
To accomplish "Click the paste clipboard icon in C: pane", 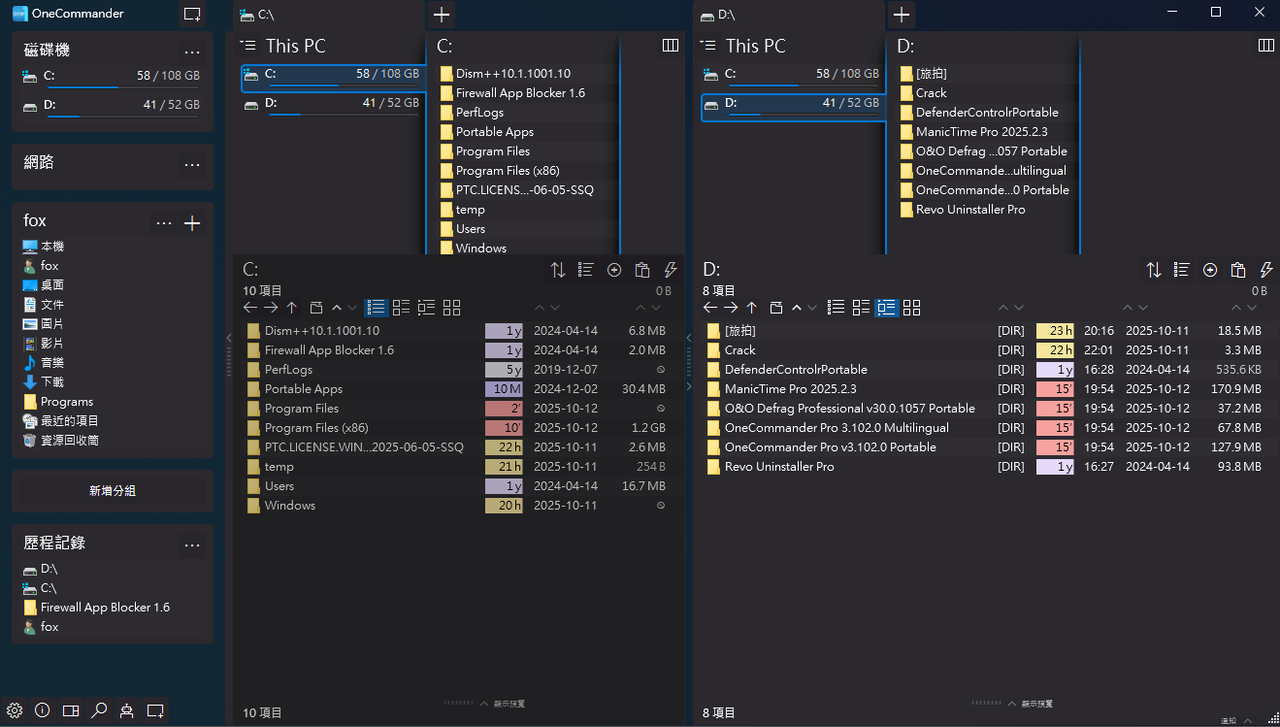I will click(x=642, y=270).
